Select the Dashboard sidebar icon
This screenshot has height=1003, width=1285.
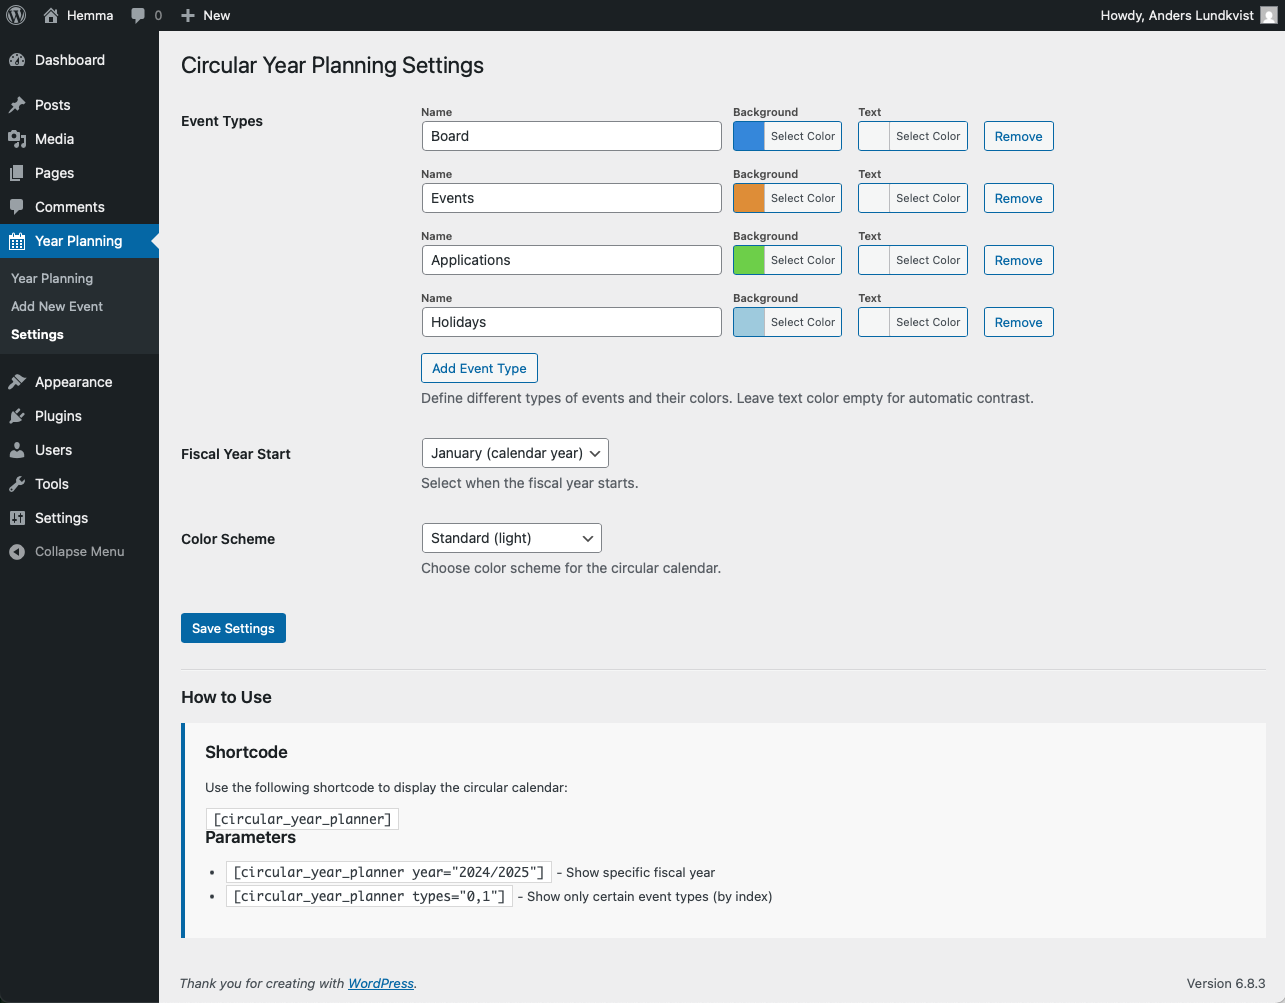pyautogui.click(x=20, y=60)
